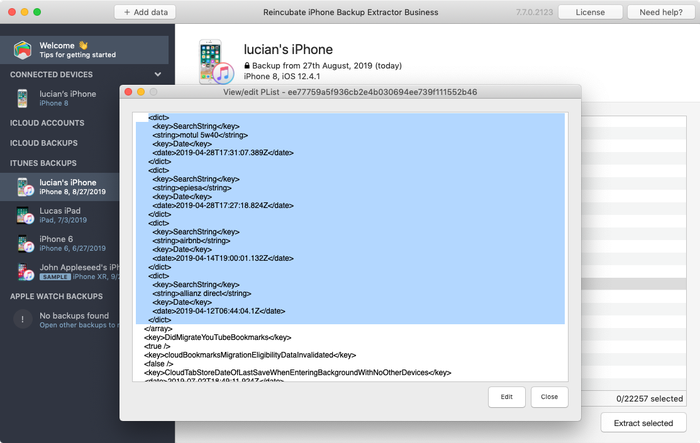Click the allianz direct string line
This screenshot has height=443, width=700.
tap(202, 293)
